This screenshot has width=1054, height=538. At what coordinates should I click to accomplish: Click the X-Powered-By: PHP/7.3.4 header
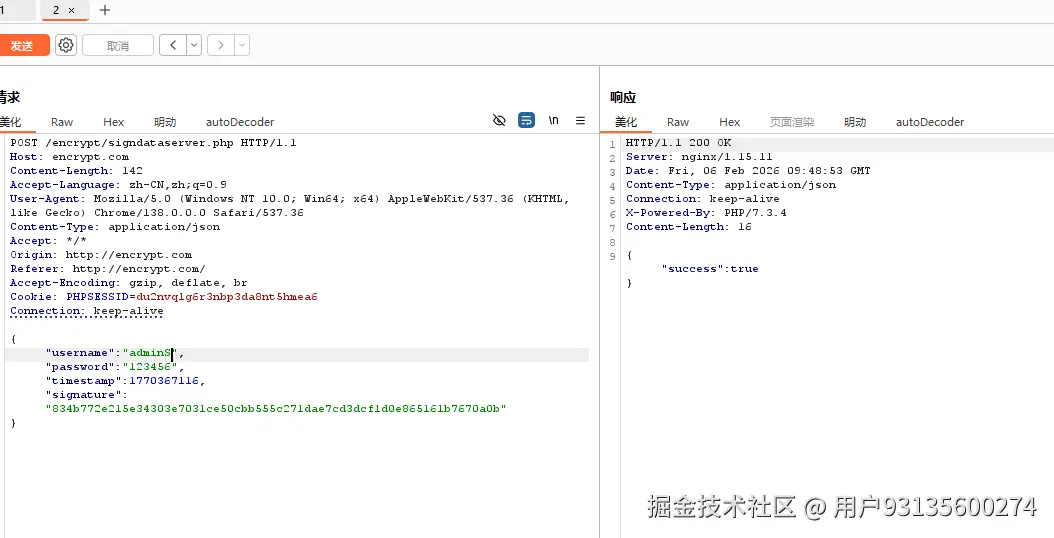(706, 213)
